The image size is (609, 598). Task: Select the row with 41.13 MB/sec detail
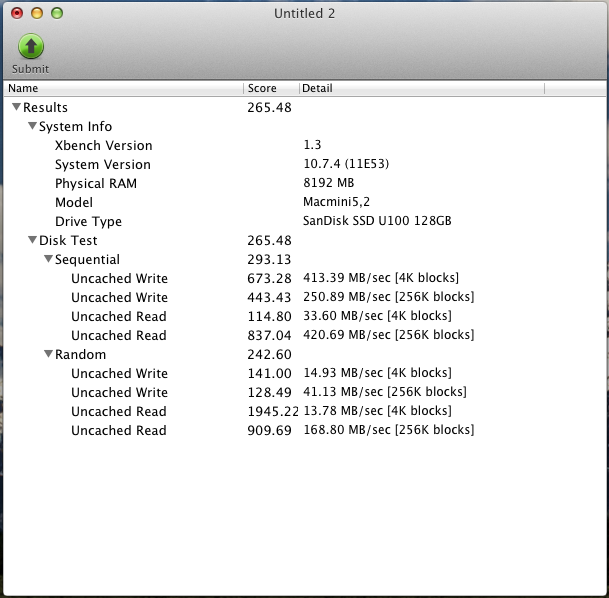pyautogui.click(x=304, y=392)
